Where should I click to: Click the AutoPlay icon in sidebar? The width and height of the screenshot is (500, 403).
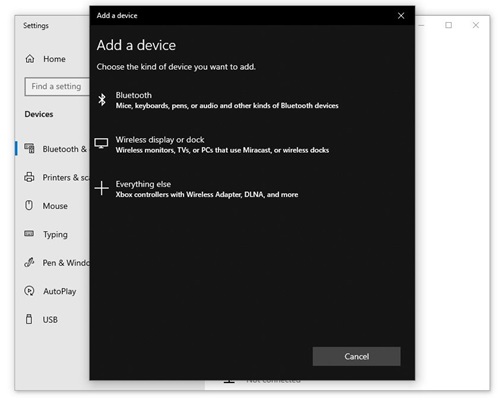29,291
